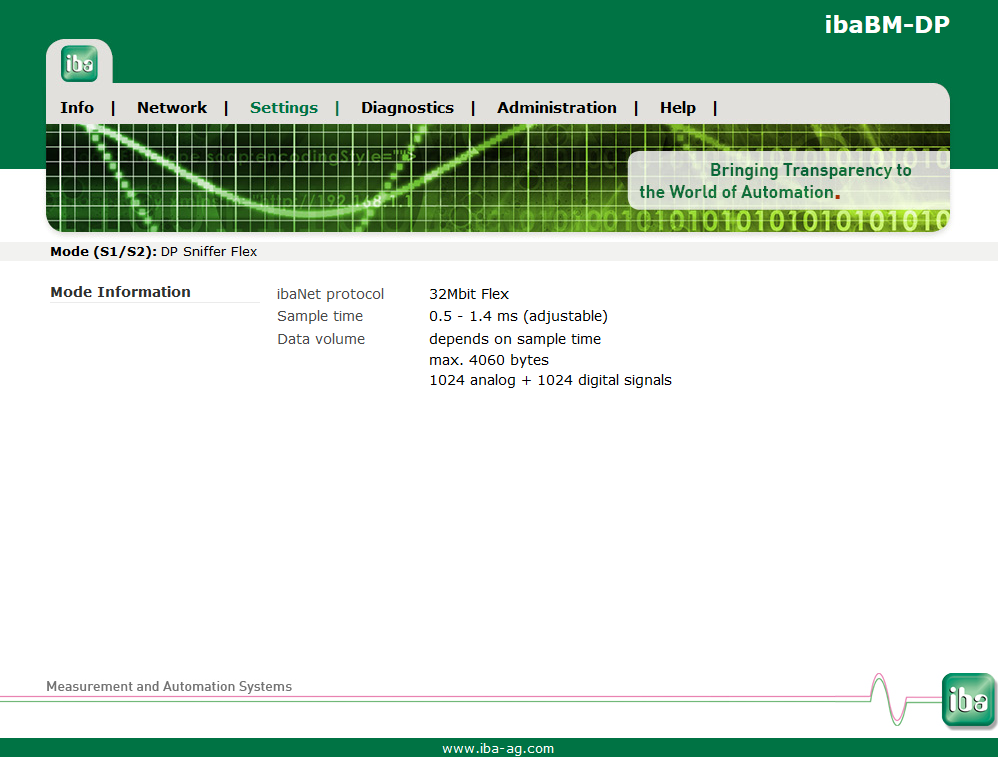Click the iba logo in the top-left tab
Image resolution: width=998 pixels, height=757 pixels.
pyautogui.click(x=79, y=64)
